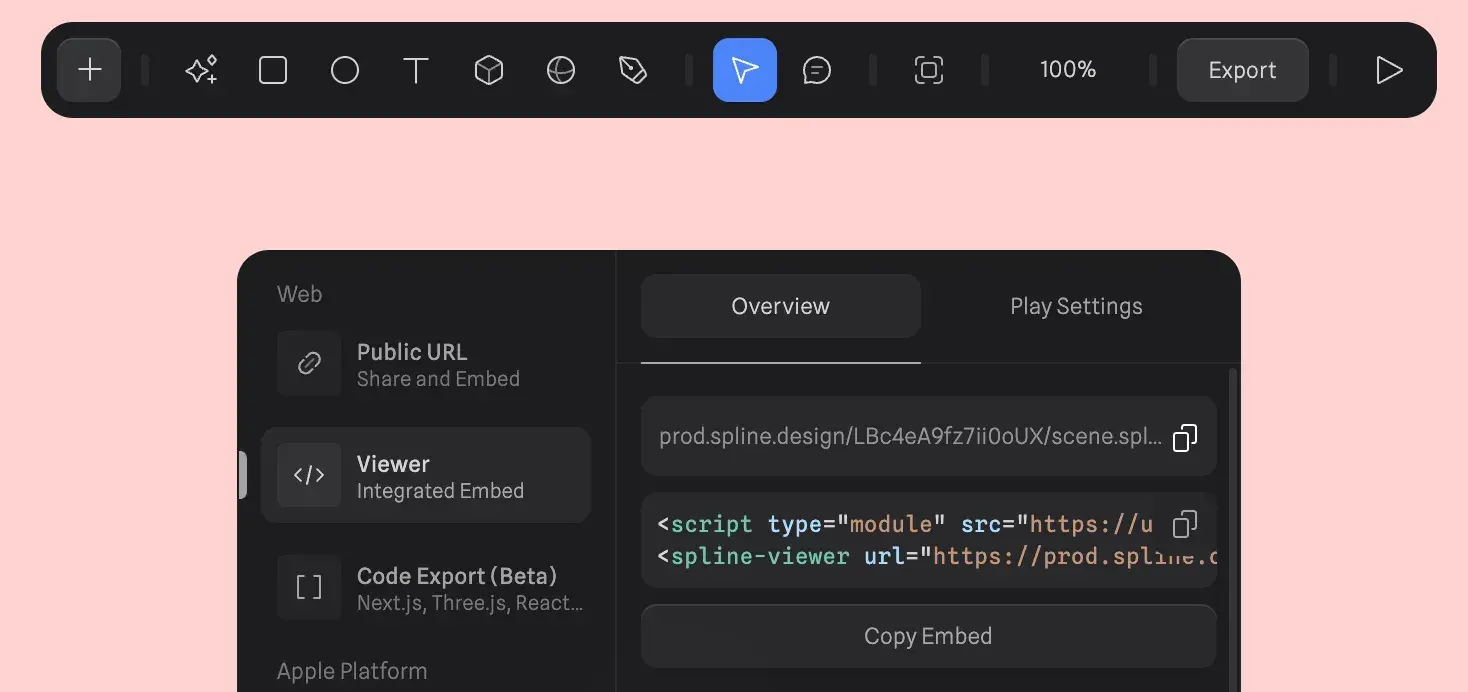Click the Export button
This screenshot has height=692, width=1468.
pos(1242,70)
